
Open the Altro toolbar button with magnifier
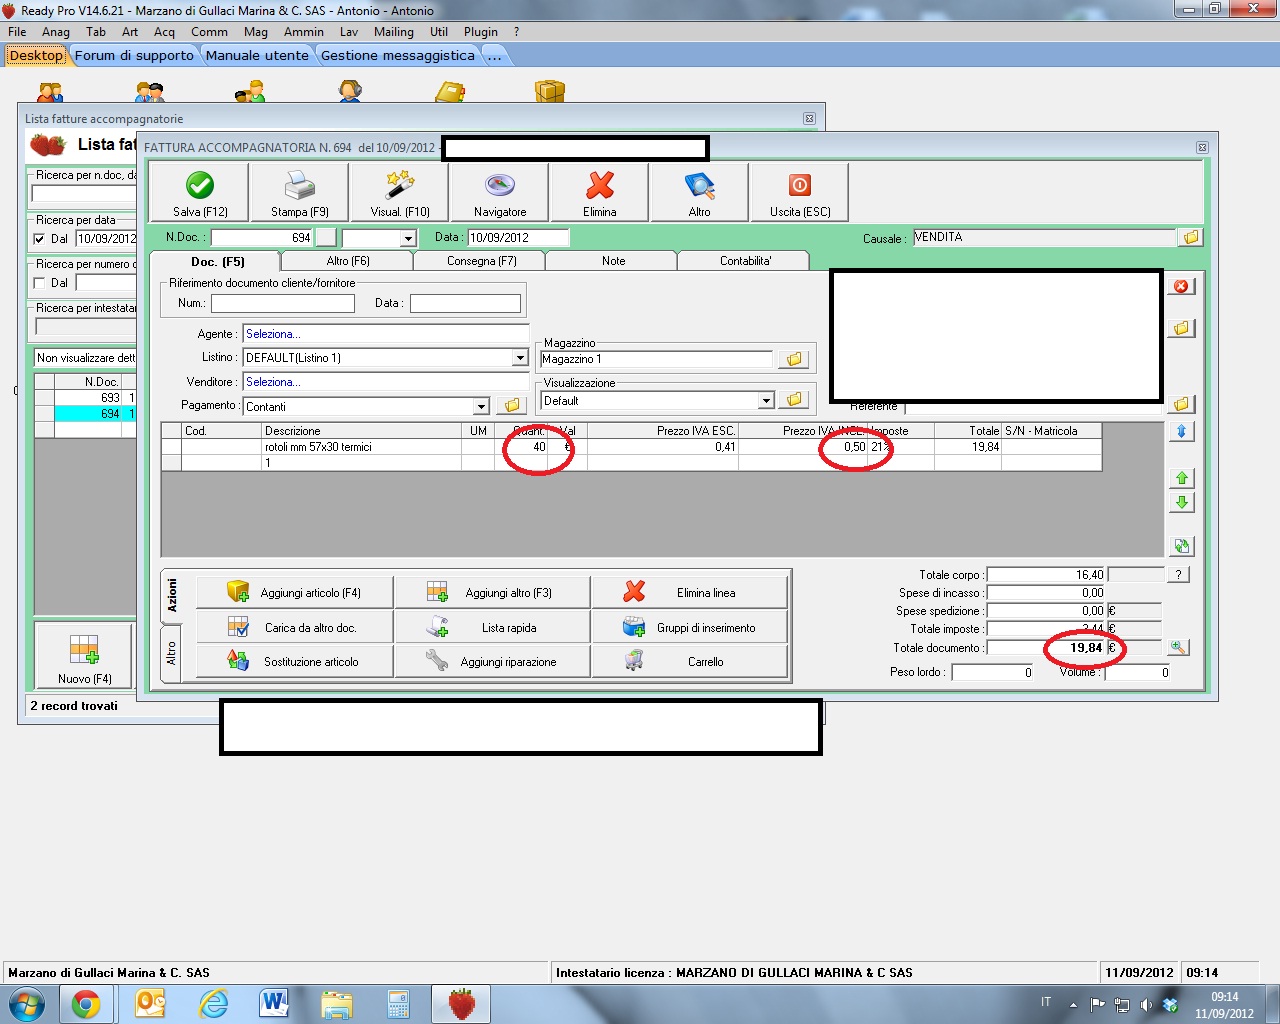[x=700, y=192]
